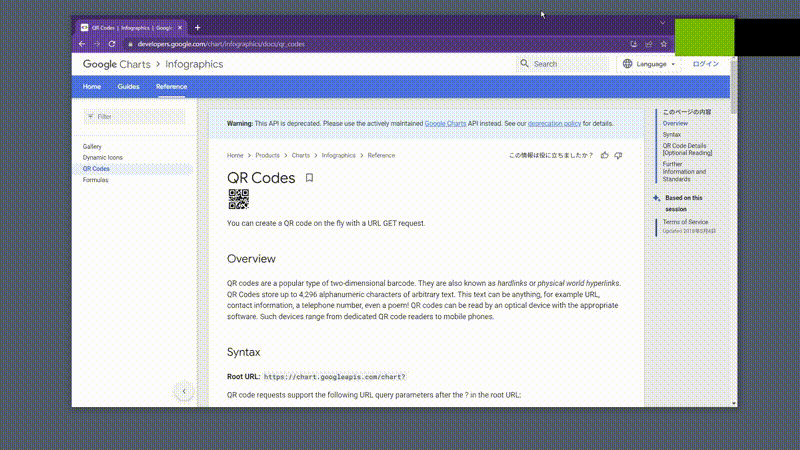
Task: Click the address bar URL
Action: [221, 44]
